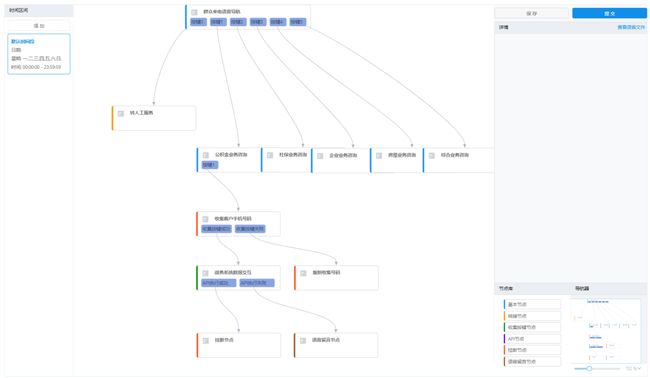
Task: Select 收集按键节点 in the node library
Action: (532, 327)
